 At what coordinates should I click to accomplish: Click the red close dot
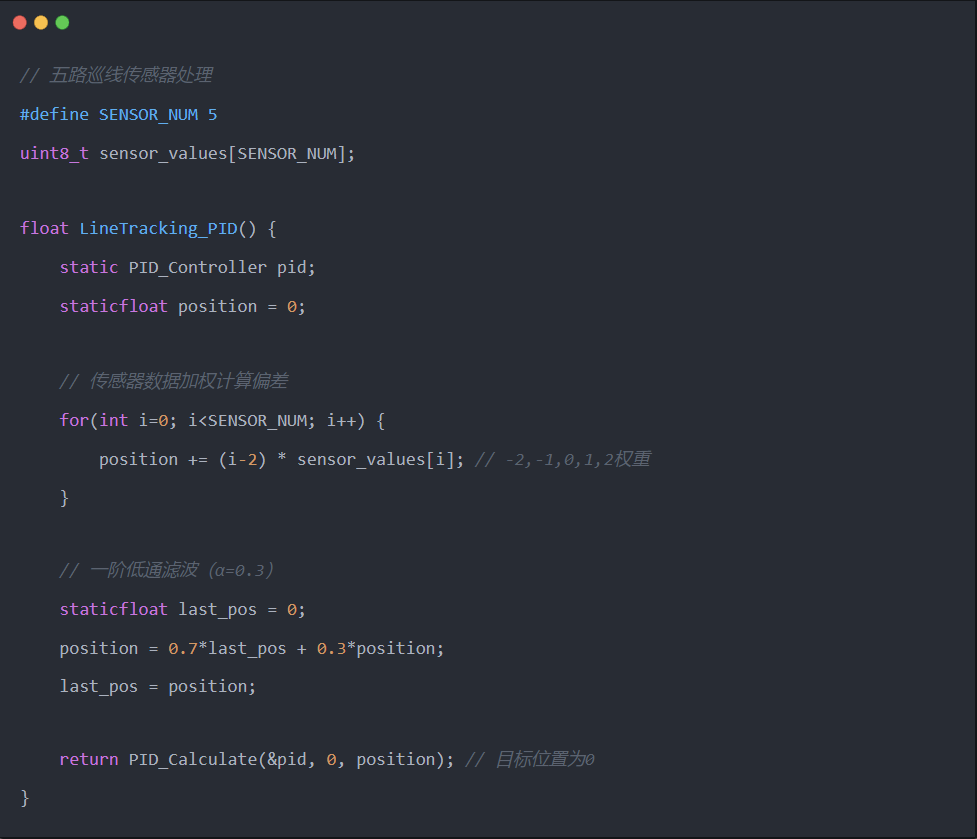[x=20, y=23]
